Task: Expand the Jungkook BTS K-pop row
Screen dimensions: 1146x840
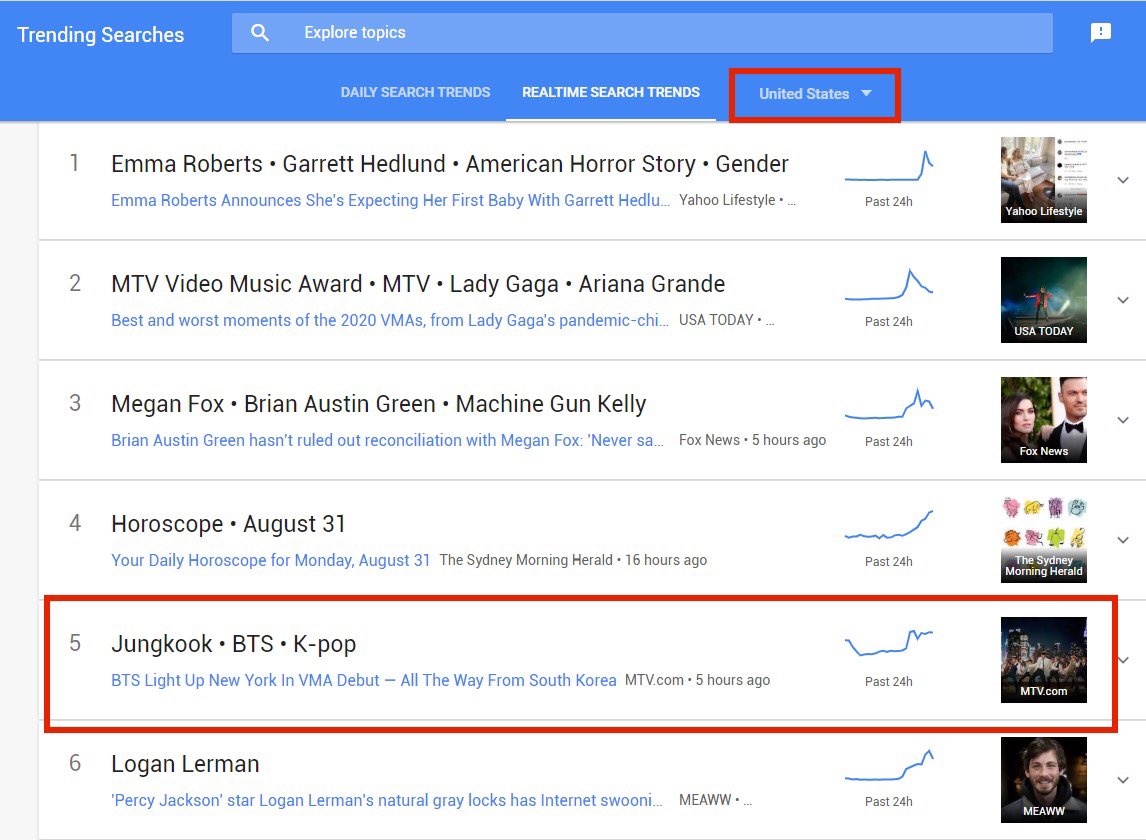Action: [x=1125, y=659]
